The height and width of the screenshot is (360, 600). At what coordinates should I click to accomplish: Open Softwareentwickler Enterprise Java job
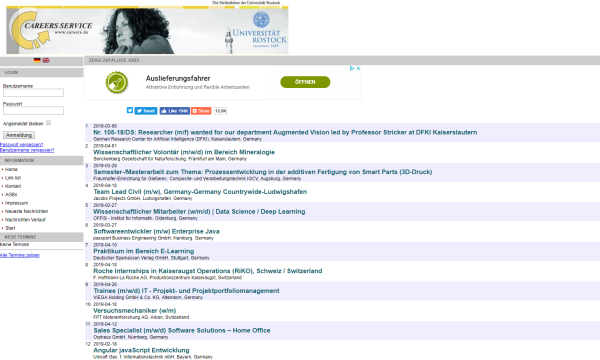(157, 231)
